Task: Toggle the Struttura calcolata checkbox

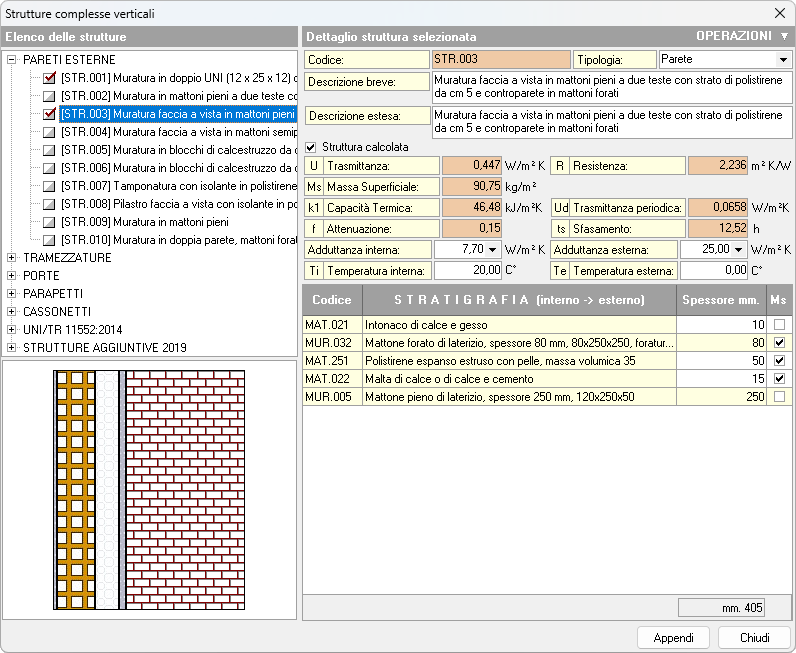Action: pos(311,147)
